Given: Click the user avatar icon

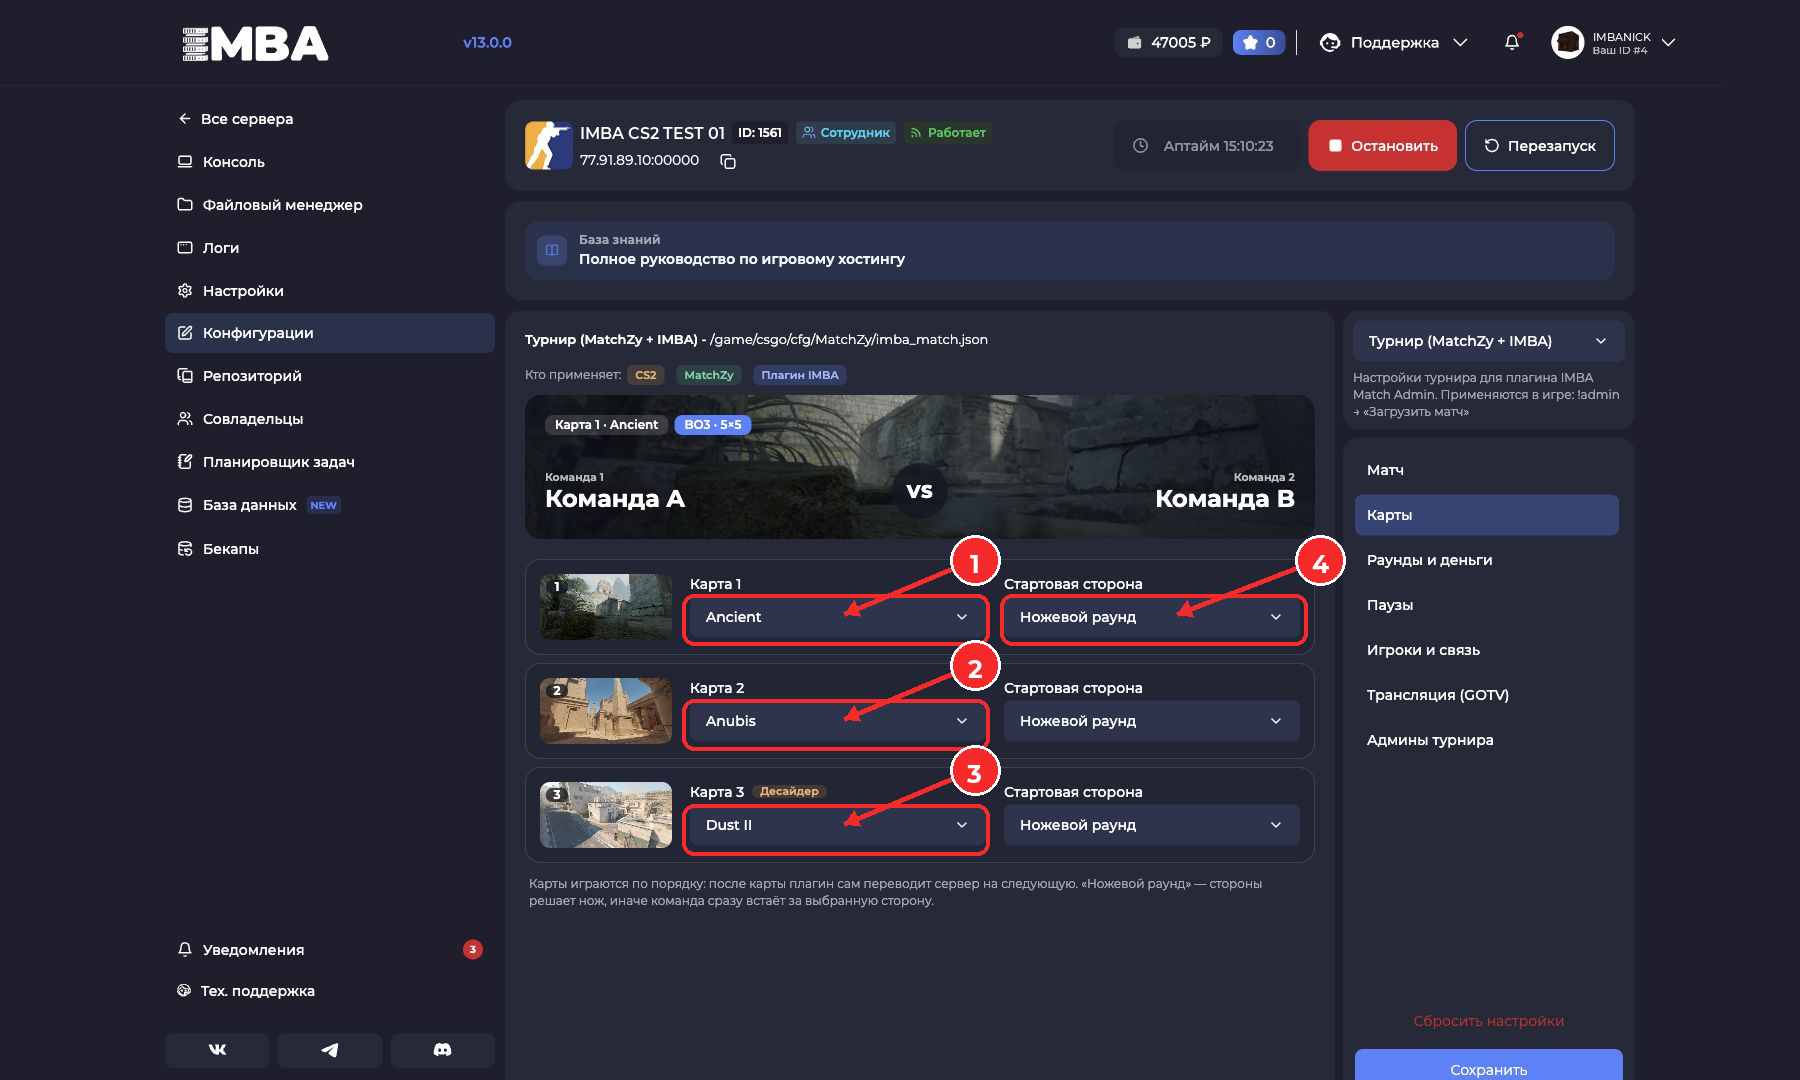Looking at the screenshot, I should click(x=1567, y=42).
